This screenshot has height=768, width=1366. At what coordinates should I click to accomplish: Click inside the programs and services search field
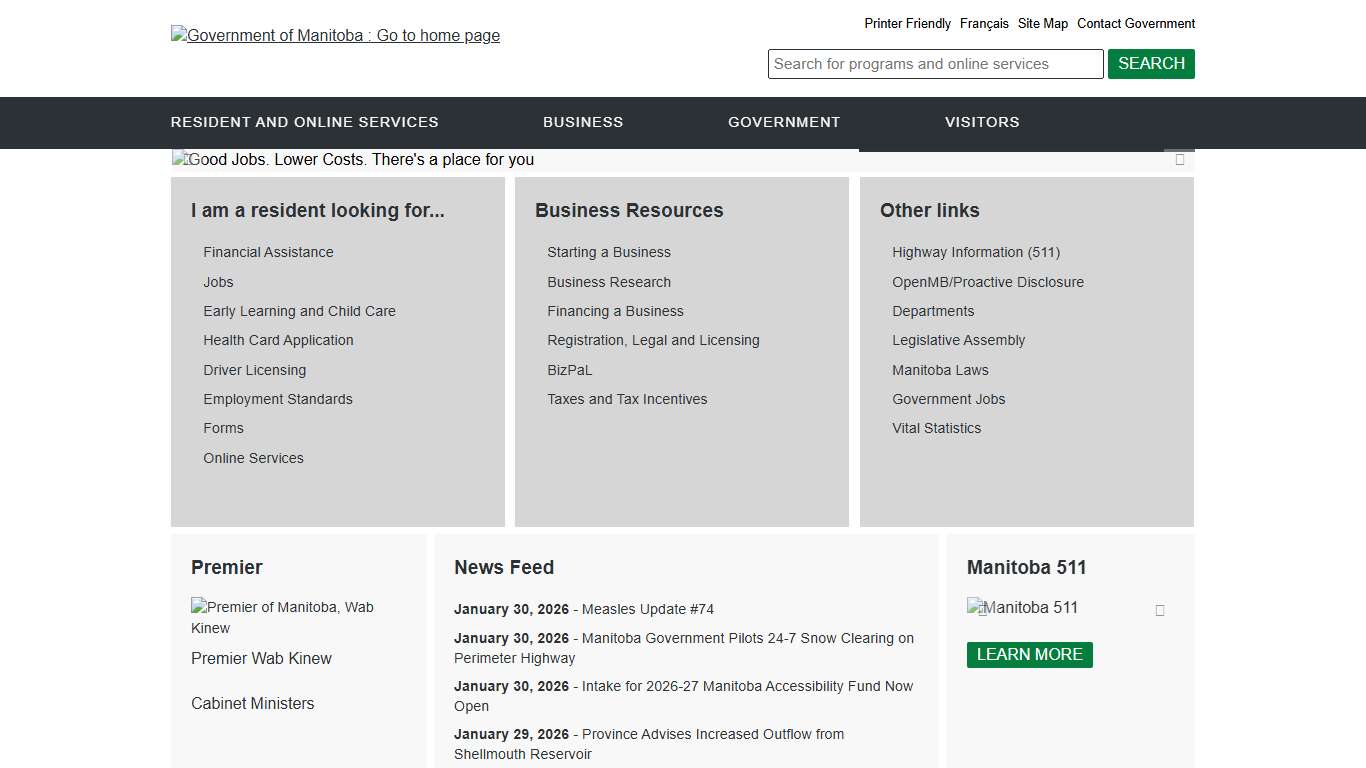(935, 63)
